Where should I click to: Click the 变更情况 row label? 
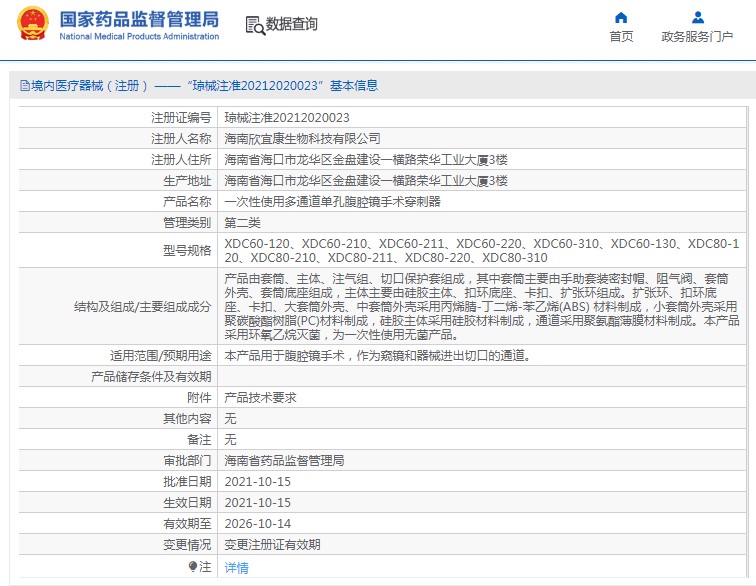coord(187,545)
